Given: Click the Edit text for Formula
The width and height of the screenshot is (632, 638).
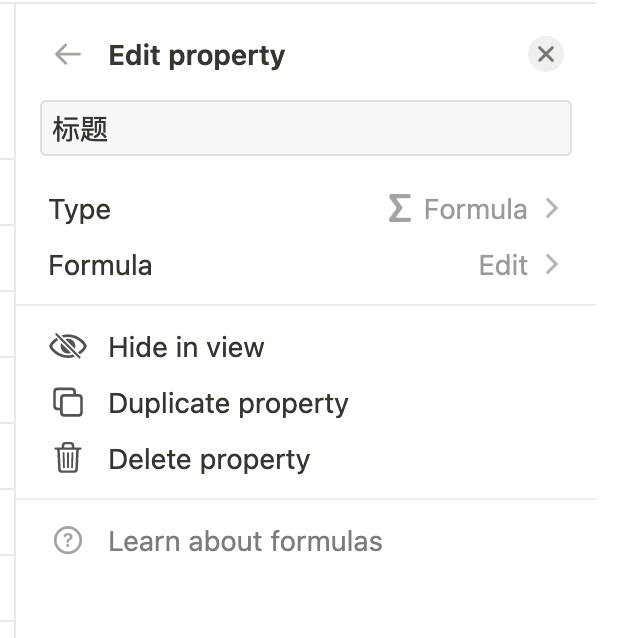Looking at the screenshot, I should pos(503,266).
